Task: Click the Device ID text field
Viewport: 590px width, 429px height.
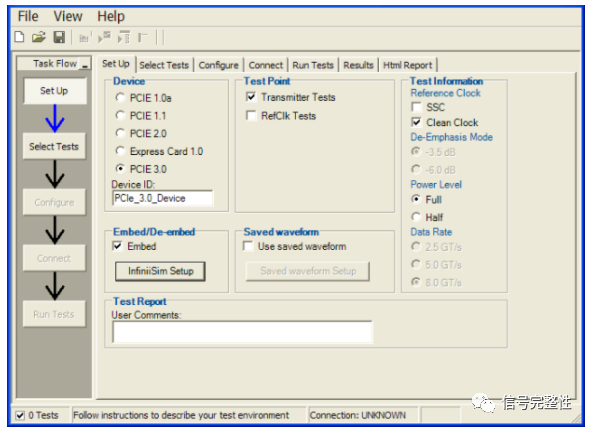Action: tap(163, 198)
